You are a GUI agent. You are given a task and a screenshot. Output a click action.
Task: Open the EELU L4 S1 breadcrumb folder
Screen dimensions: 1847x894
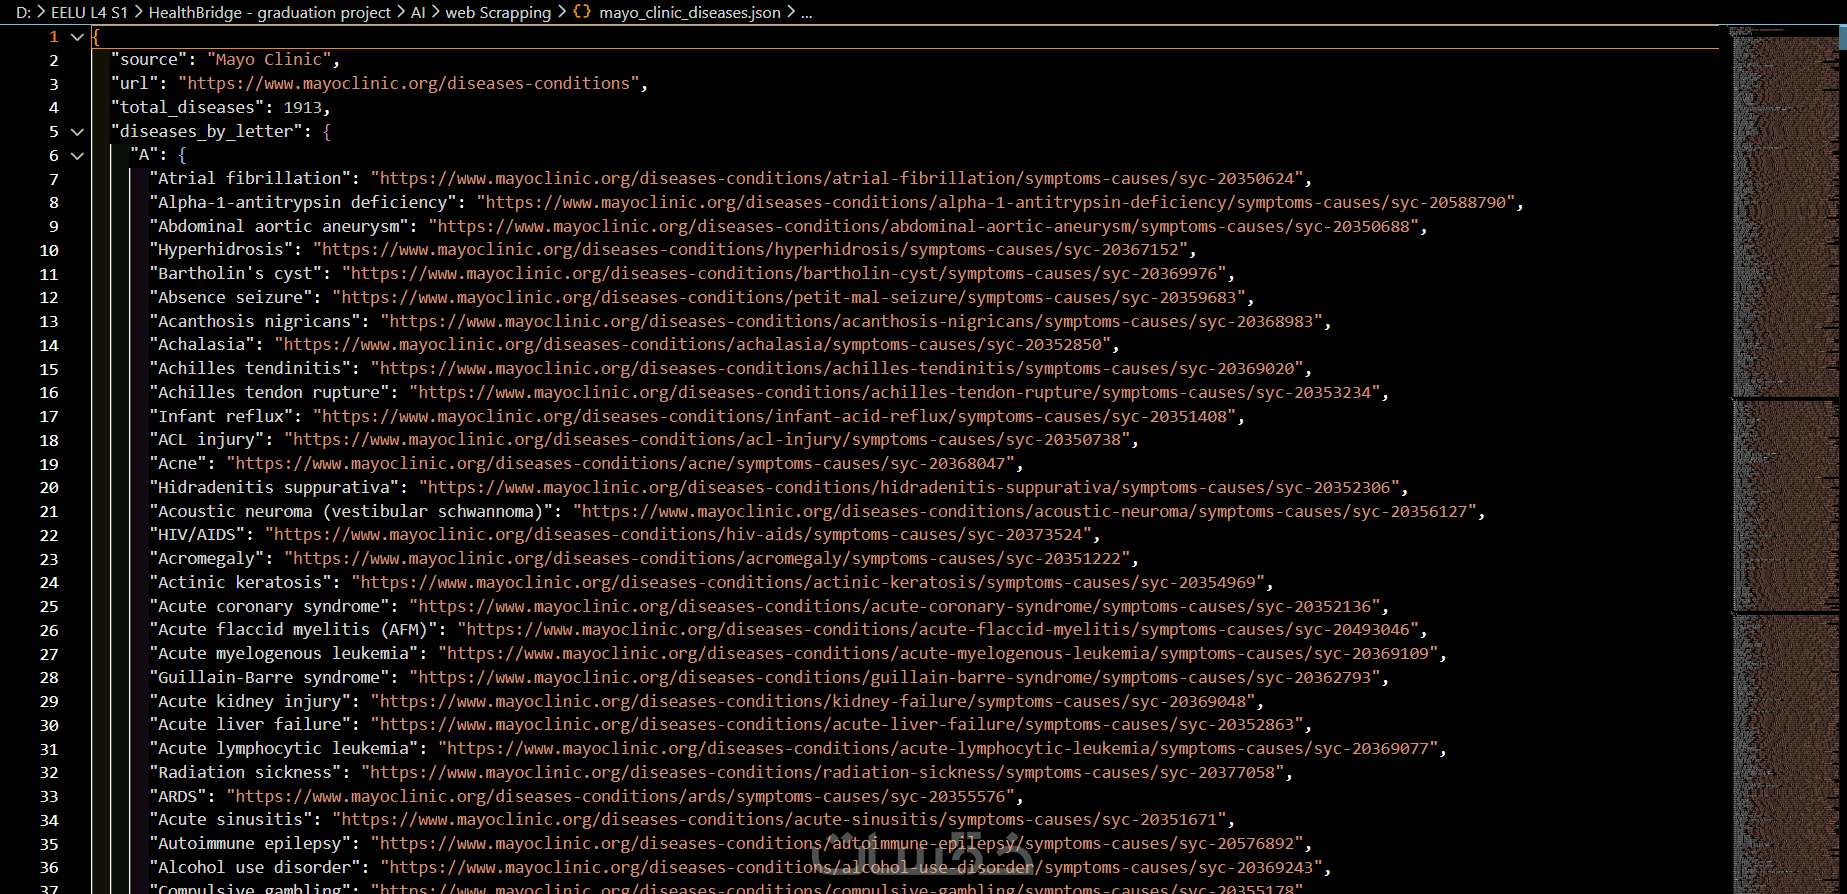click(89, 12)
